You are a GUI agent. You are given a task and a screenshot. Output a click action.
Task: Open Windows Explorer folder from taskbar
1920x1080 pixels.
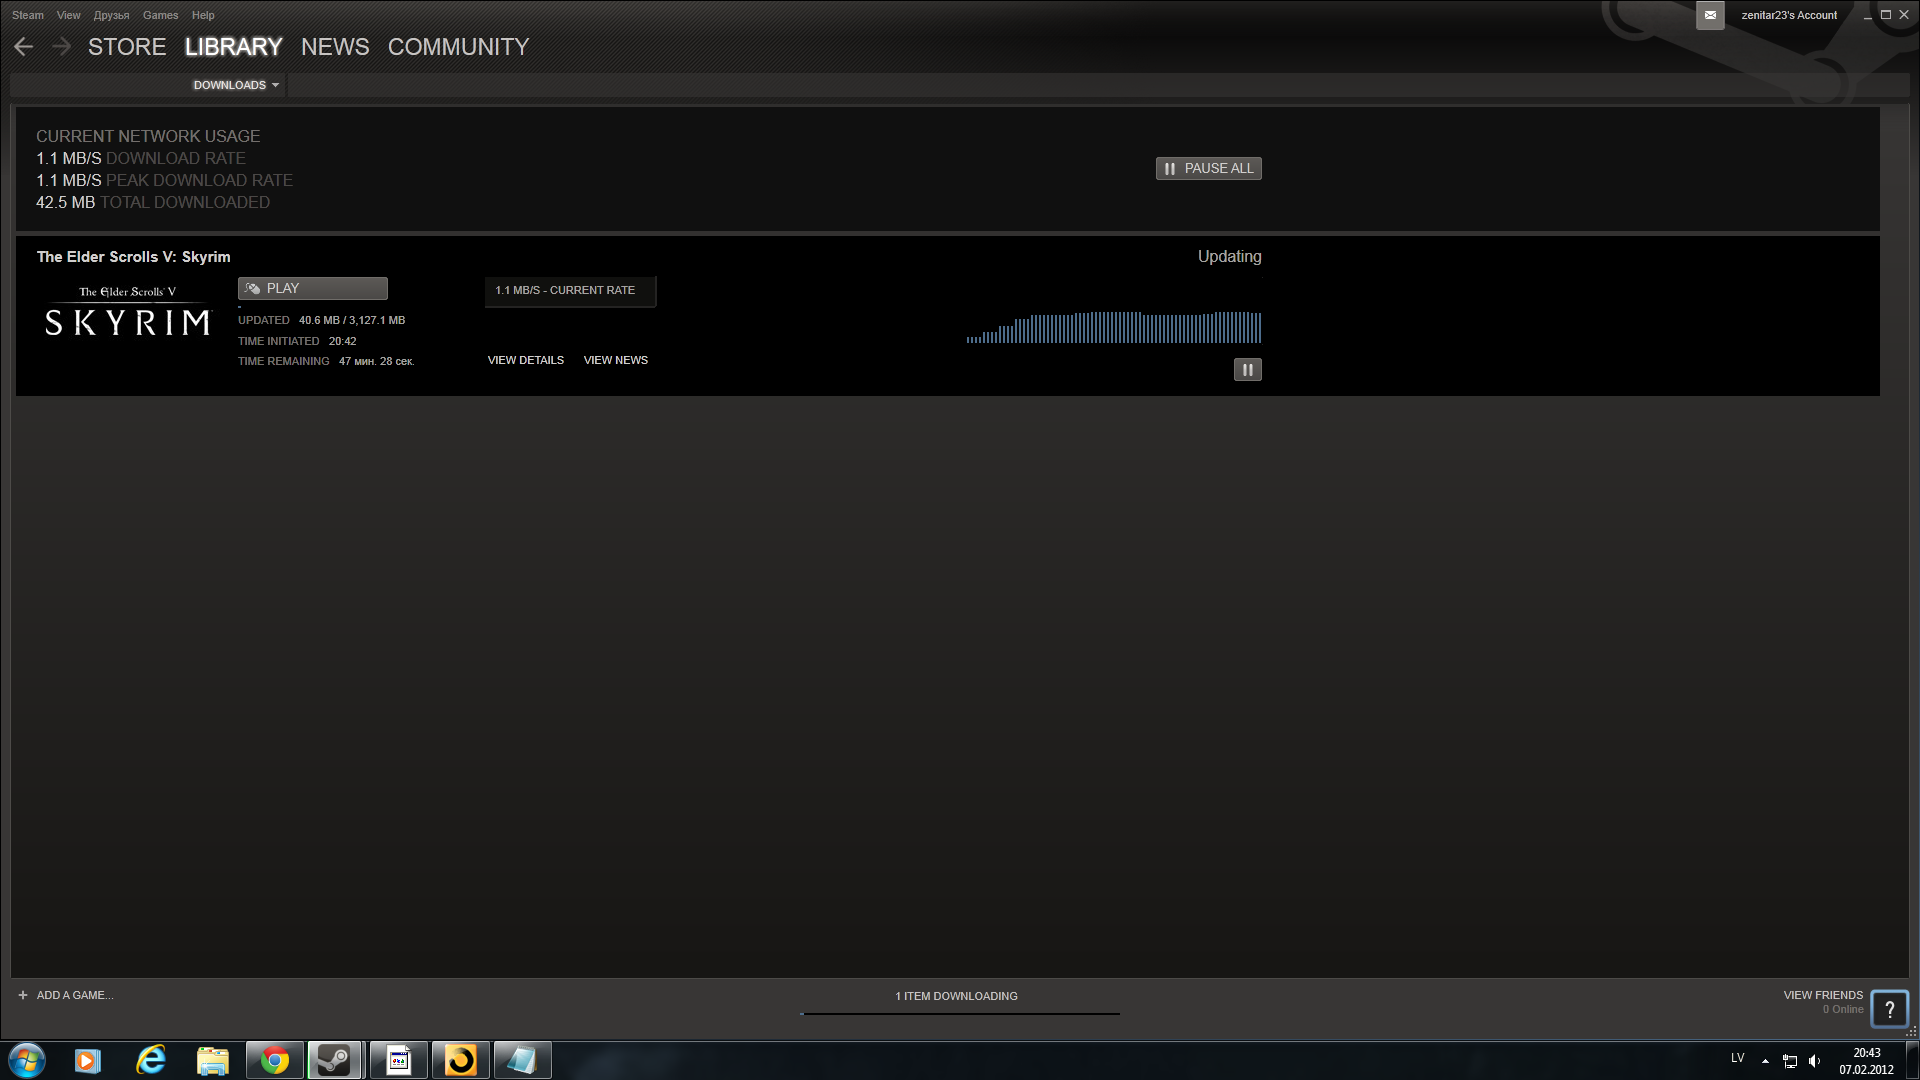coord(212,1060)
